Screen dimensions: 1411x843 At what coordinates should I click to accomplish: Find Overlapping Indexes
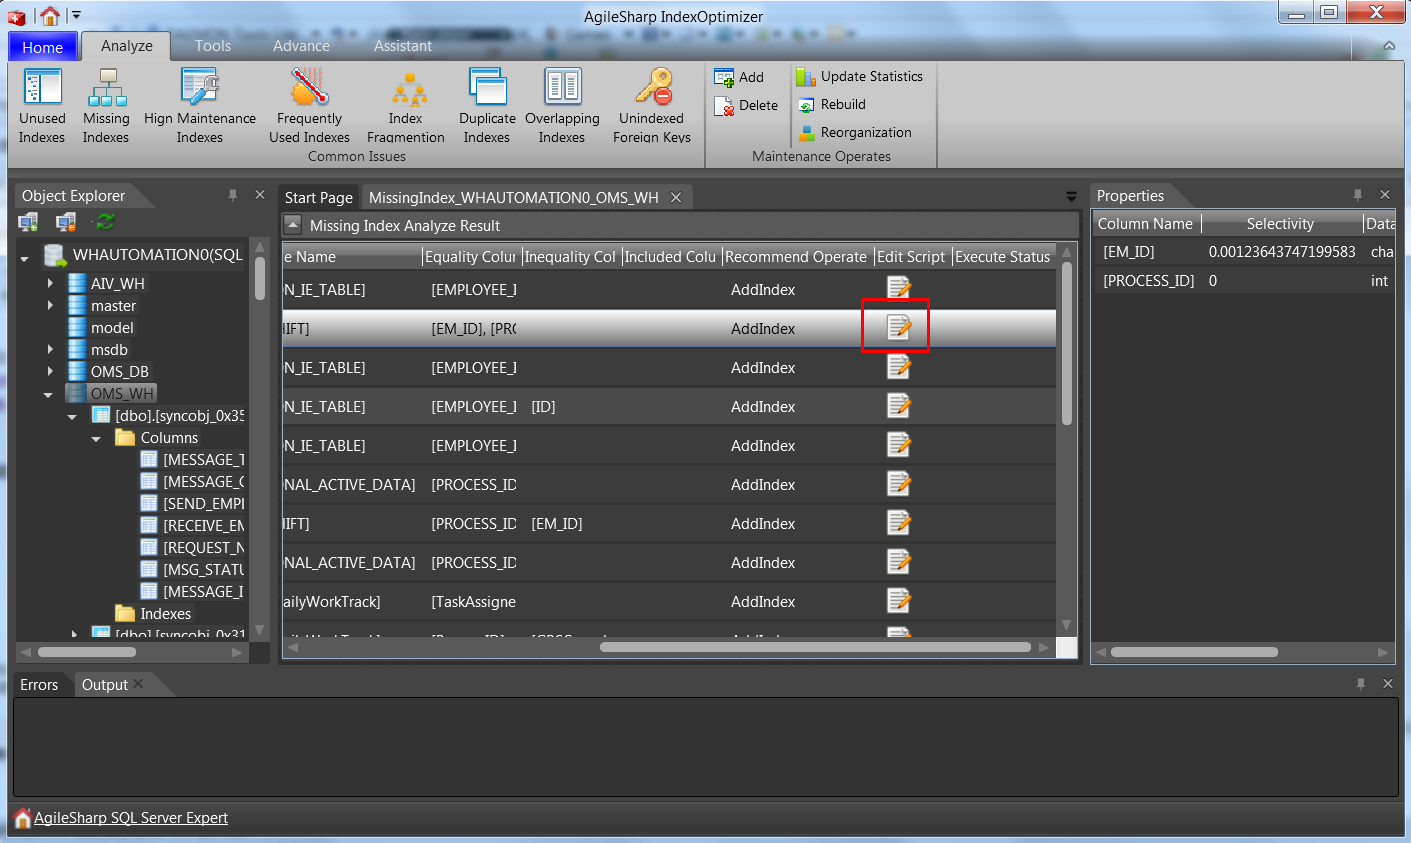[x=562, y=106]
